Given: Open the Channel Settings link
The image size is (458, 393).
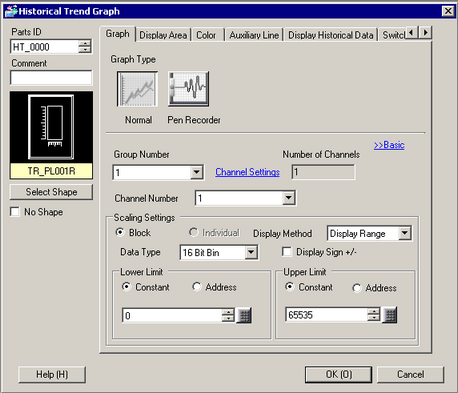Looking at the screenshot, I should 247,172.
